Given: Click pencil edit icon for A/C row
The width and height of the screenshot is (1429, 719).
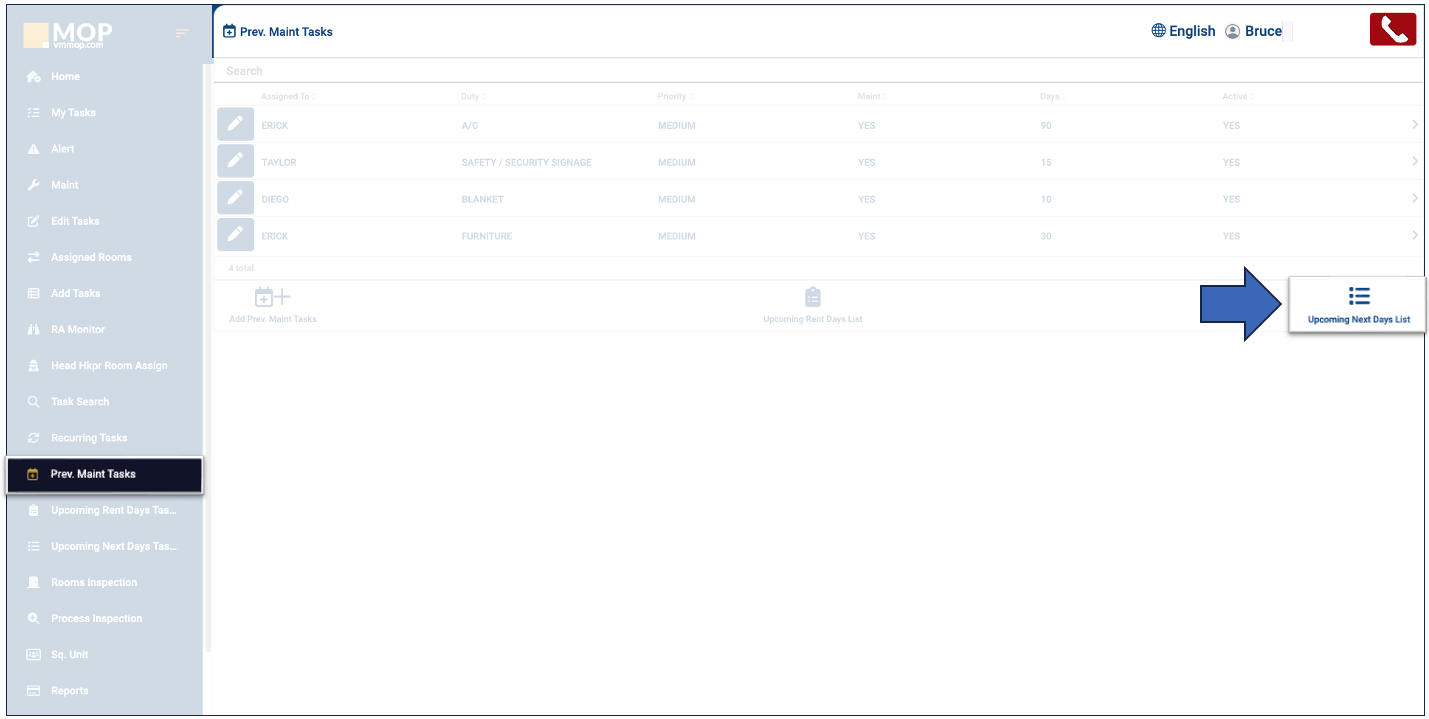Looking at the screenshot, I should tap(235, 125).
